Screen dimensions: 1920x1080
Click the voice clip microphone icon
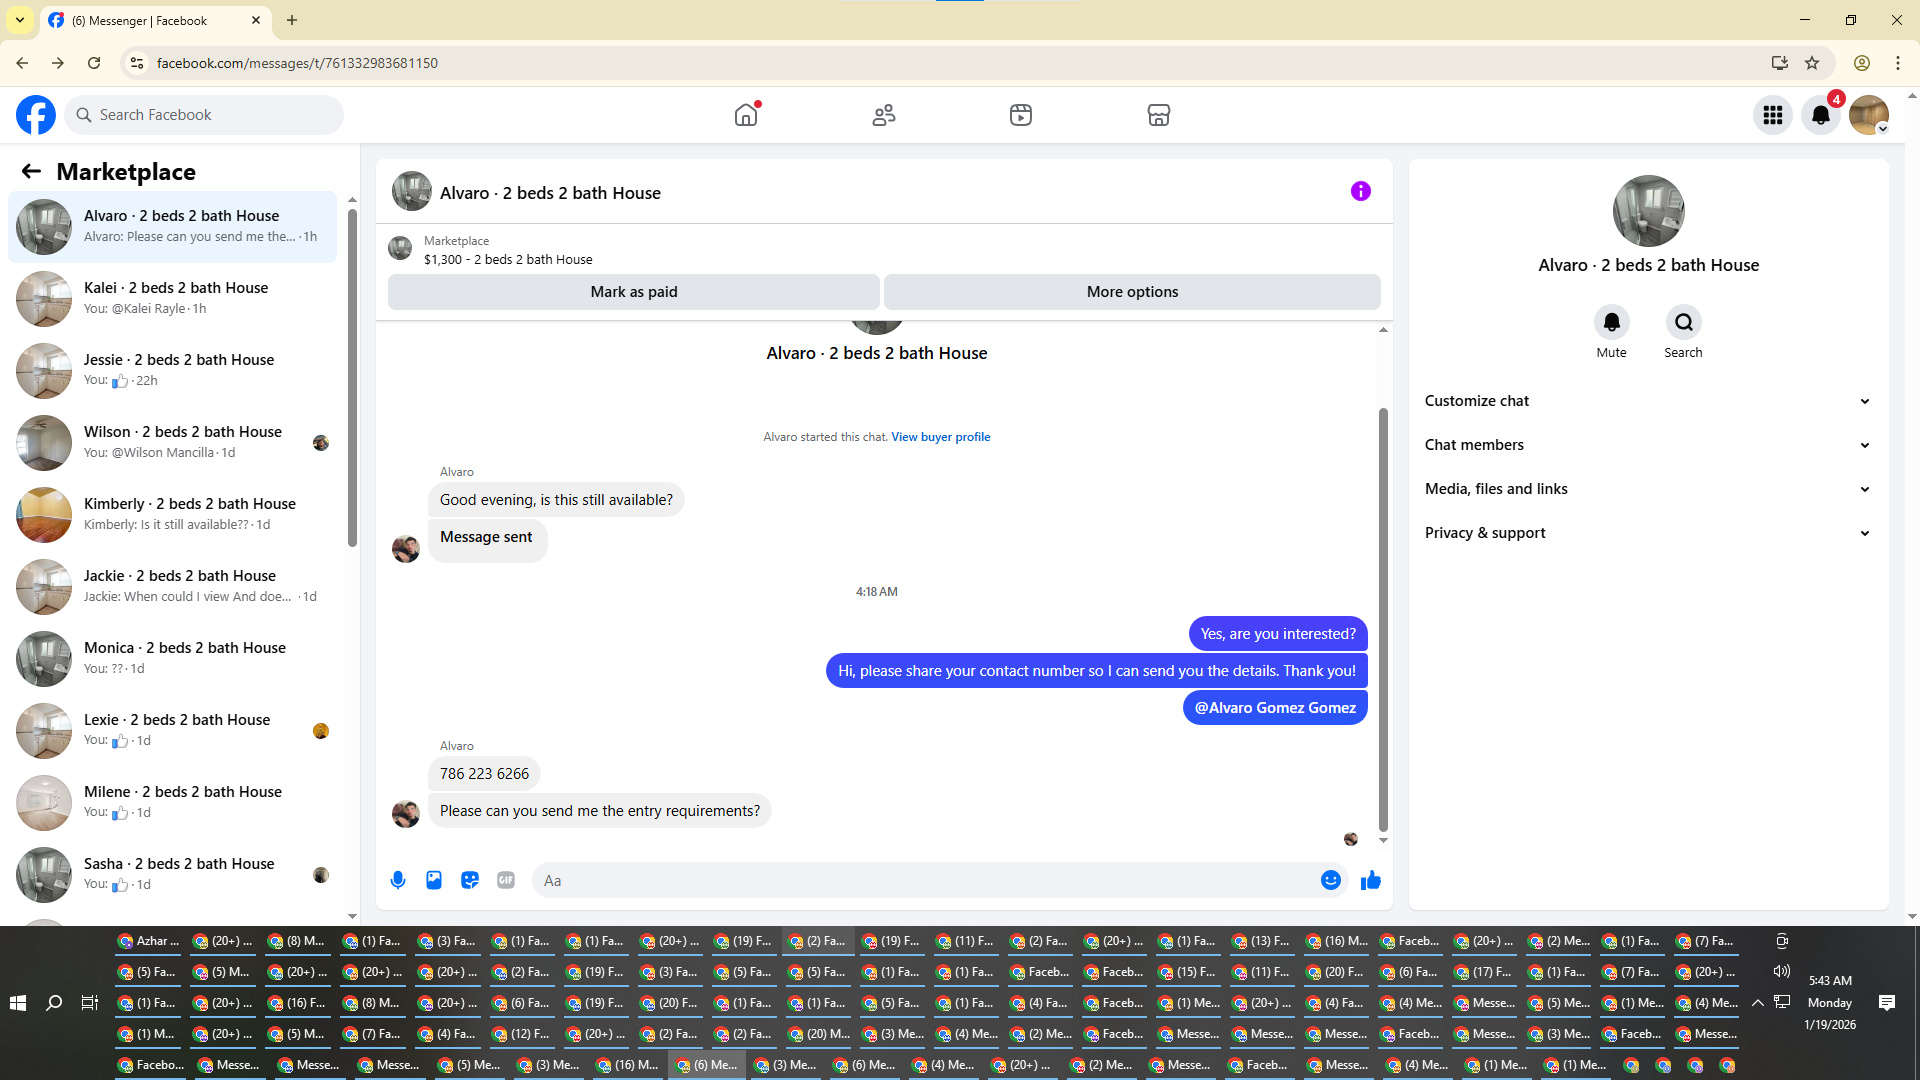click(398, 880)
